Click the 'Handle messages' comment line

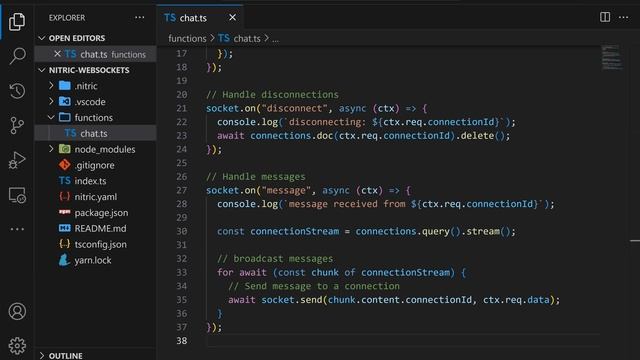pyautogui.click(x=256, y=177)
